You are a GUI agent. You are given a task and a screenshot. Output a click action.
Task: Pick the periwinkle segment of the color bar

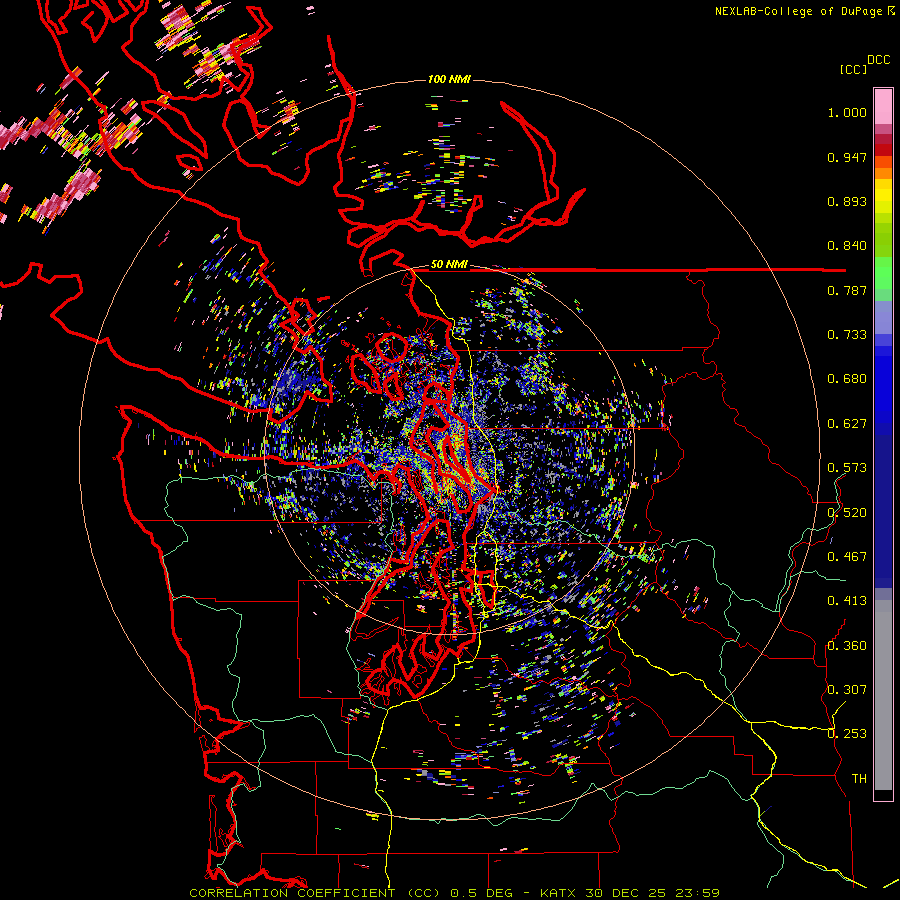click(x=883, y=317)
